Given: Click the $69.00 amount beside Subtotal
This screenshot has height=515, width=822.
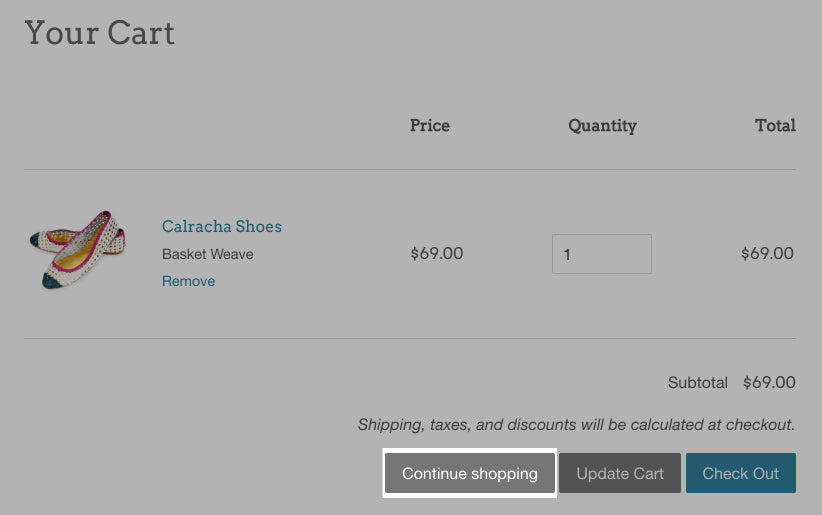Looking at the screenshot, I should [x=769, y=382].
